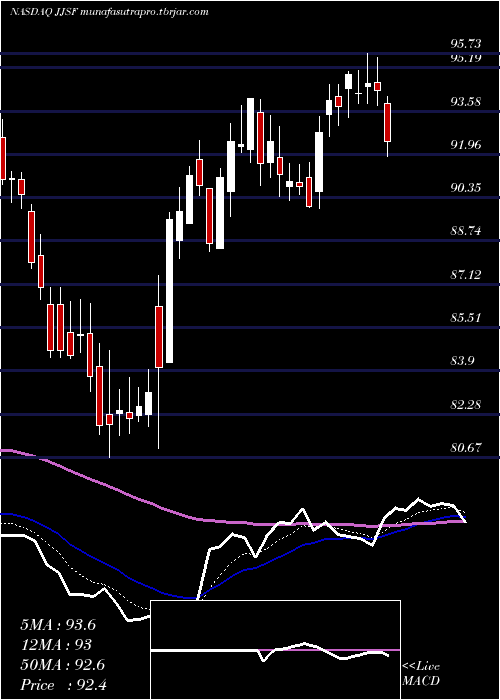Open the MACD inset chart panel

(x=276, y=650)
